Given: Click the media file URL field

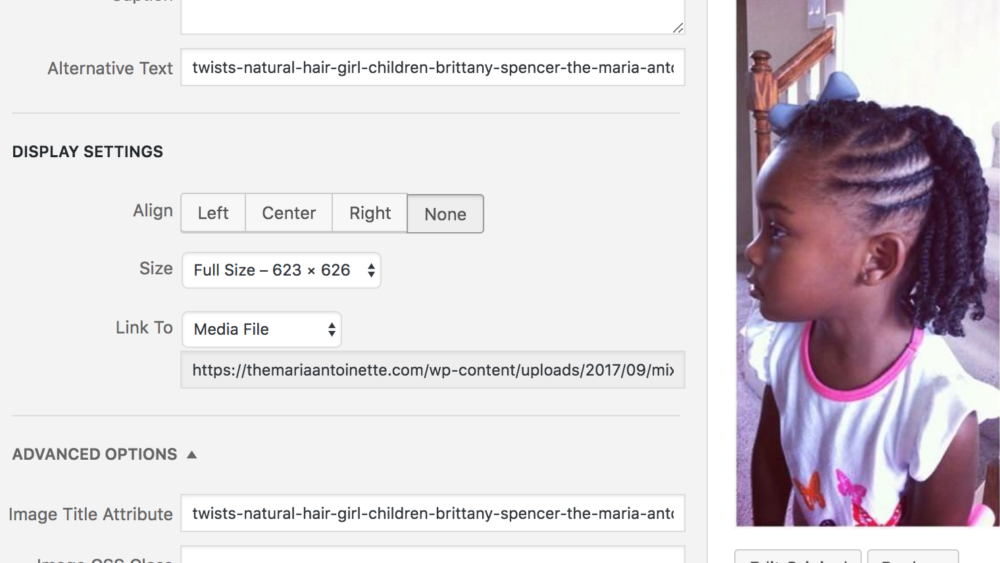Looking at the screenshot, I should (x=432, y=370).
